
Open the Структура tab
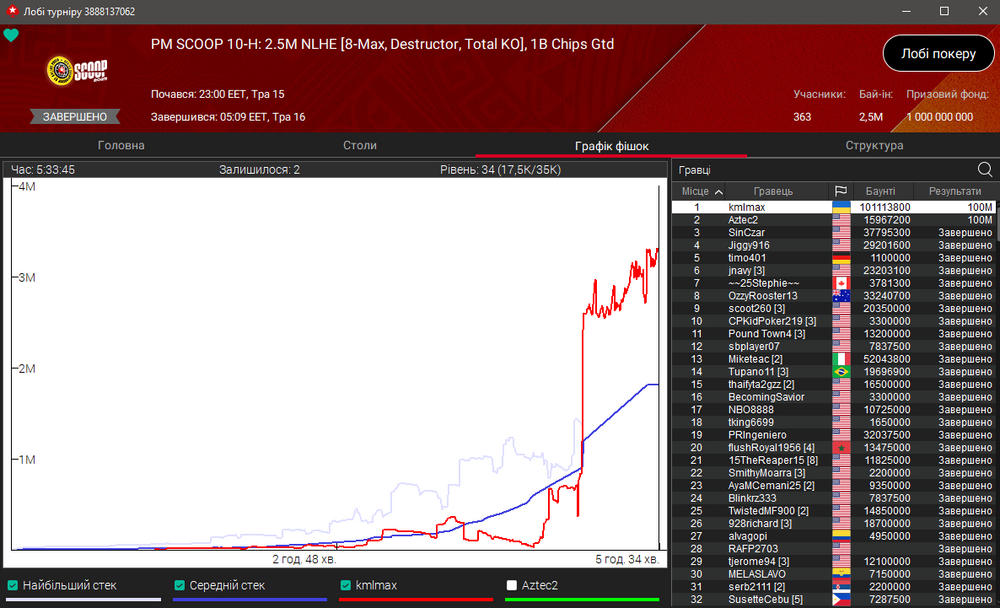pos(874,145)
